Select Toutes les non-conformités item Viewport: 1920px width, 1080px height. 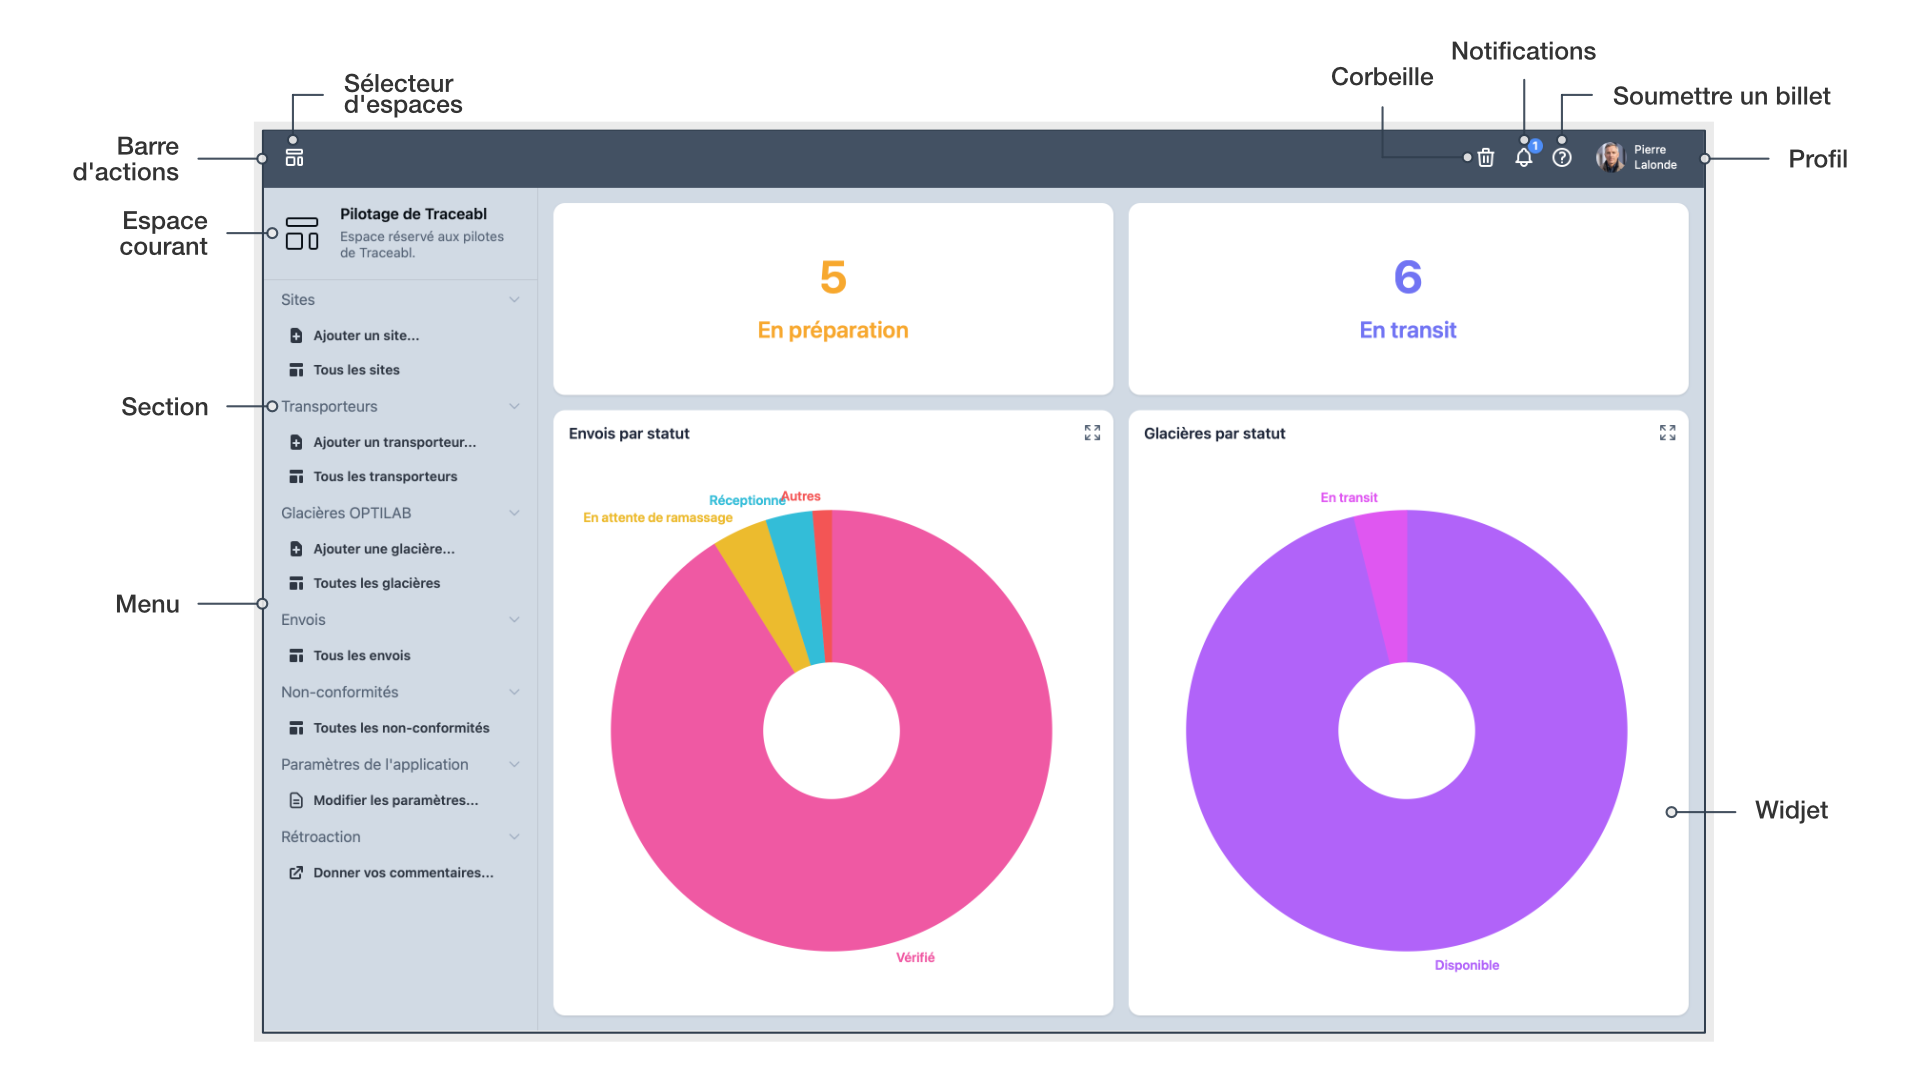click(x=400, y=728)
